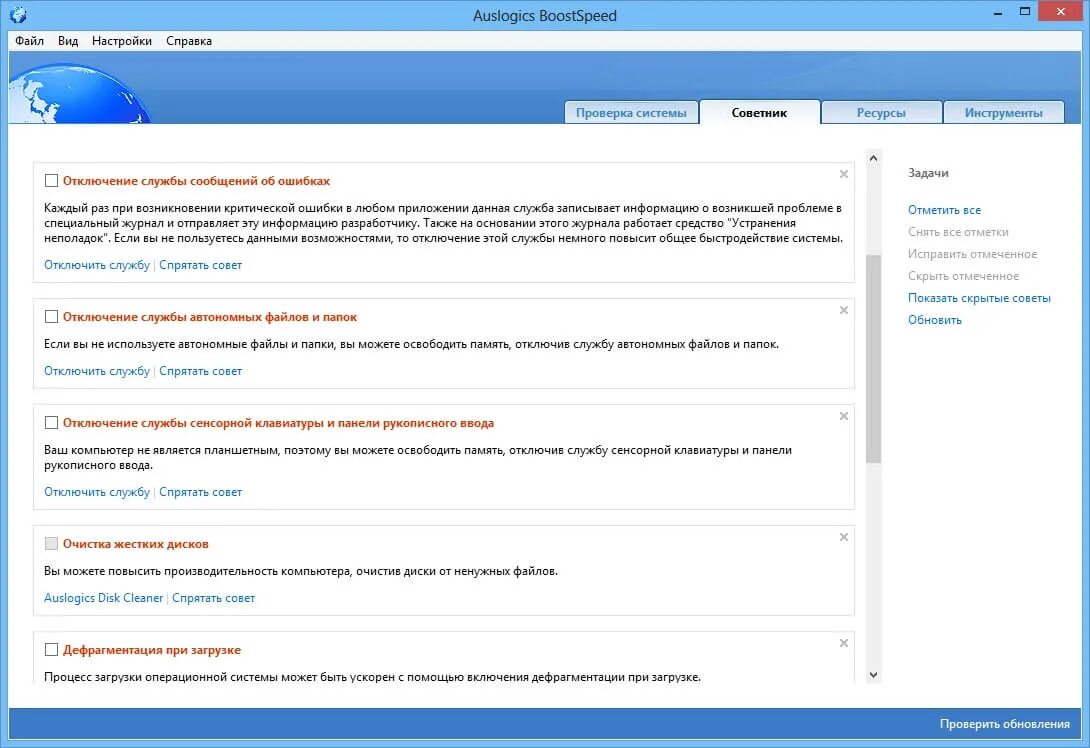The height and width of the screenshot is (748, 1090).
Task: Dismiss the Дефрагментация при загрузке tip
Action: [843, 643]
